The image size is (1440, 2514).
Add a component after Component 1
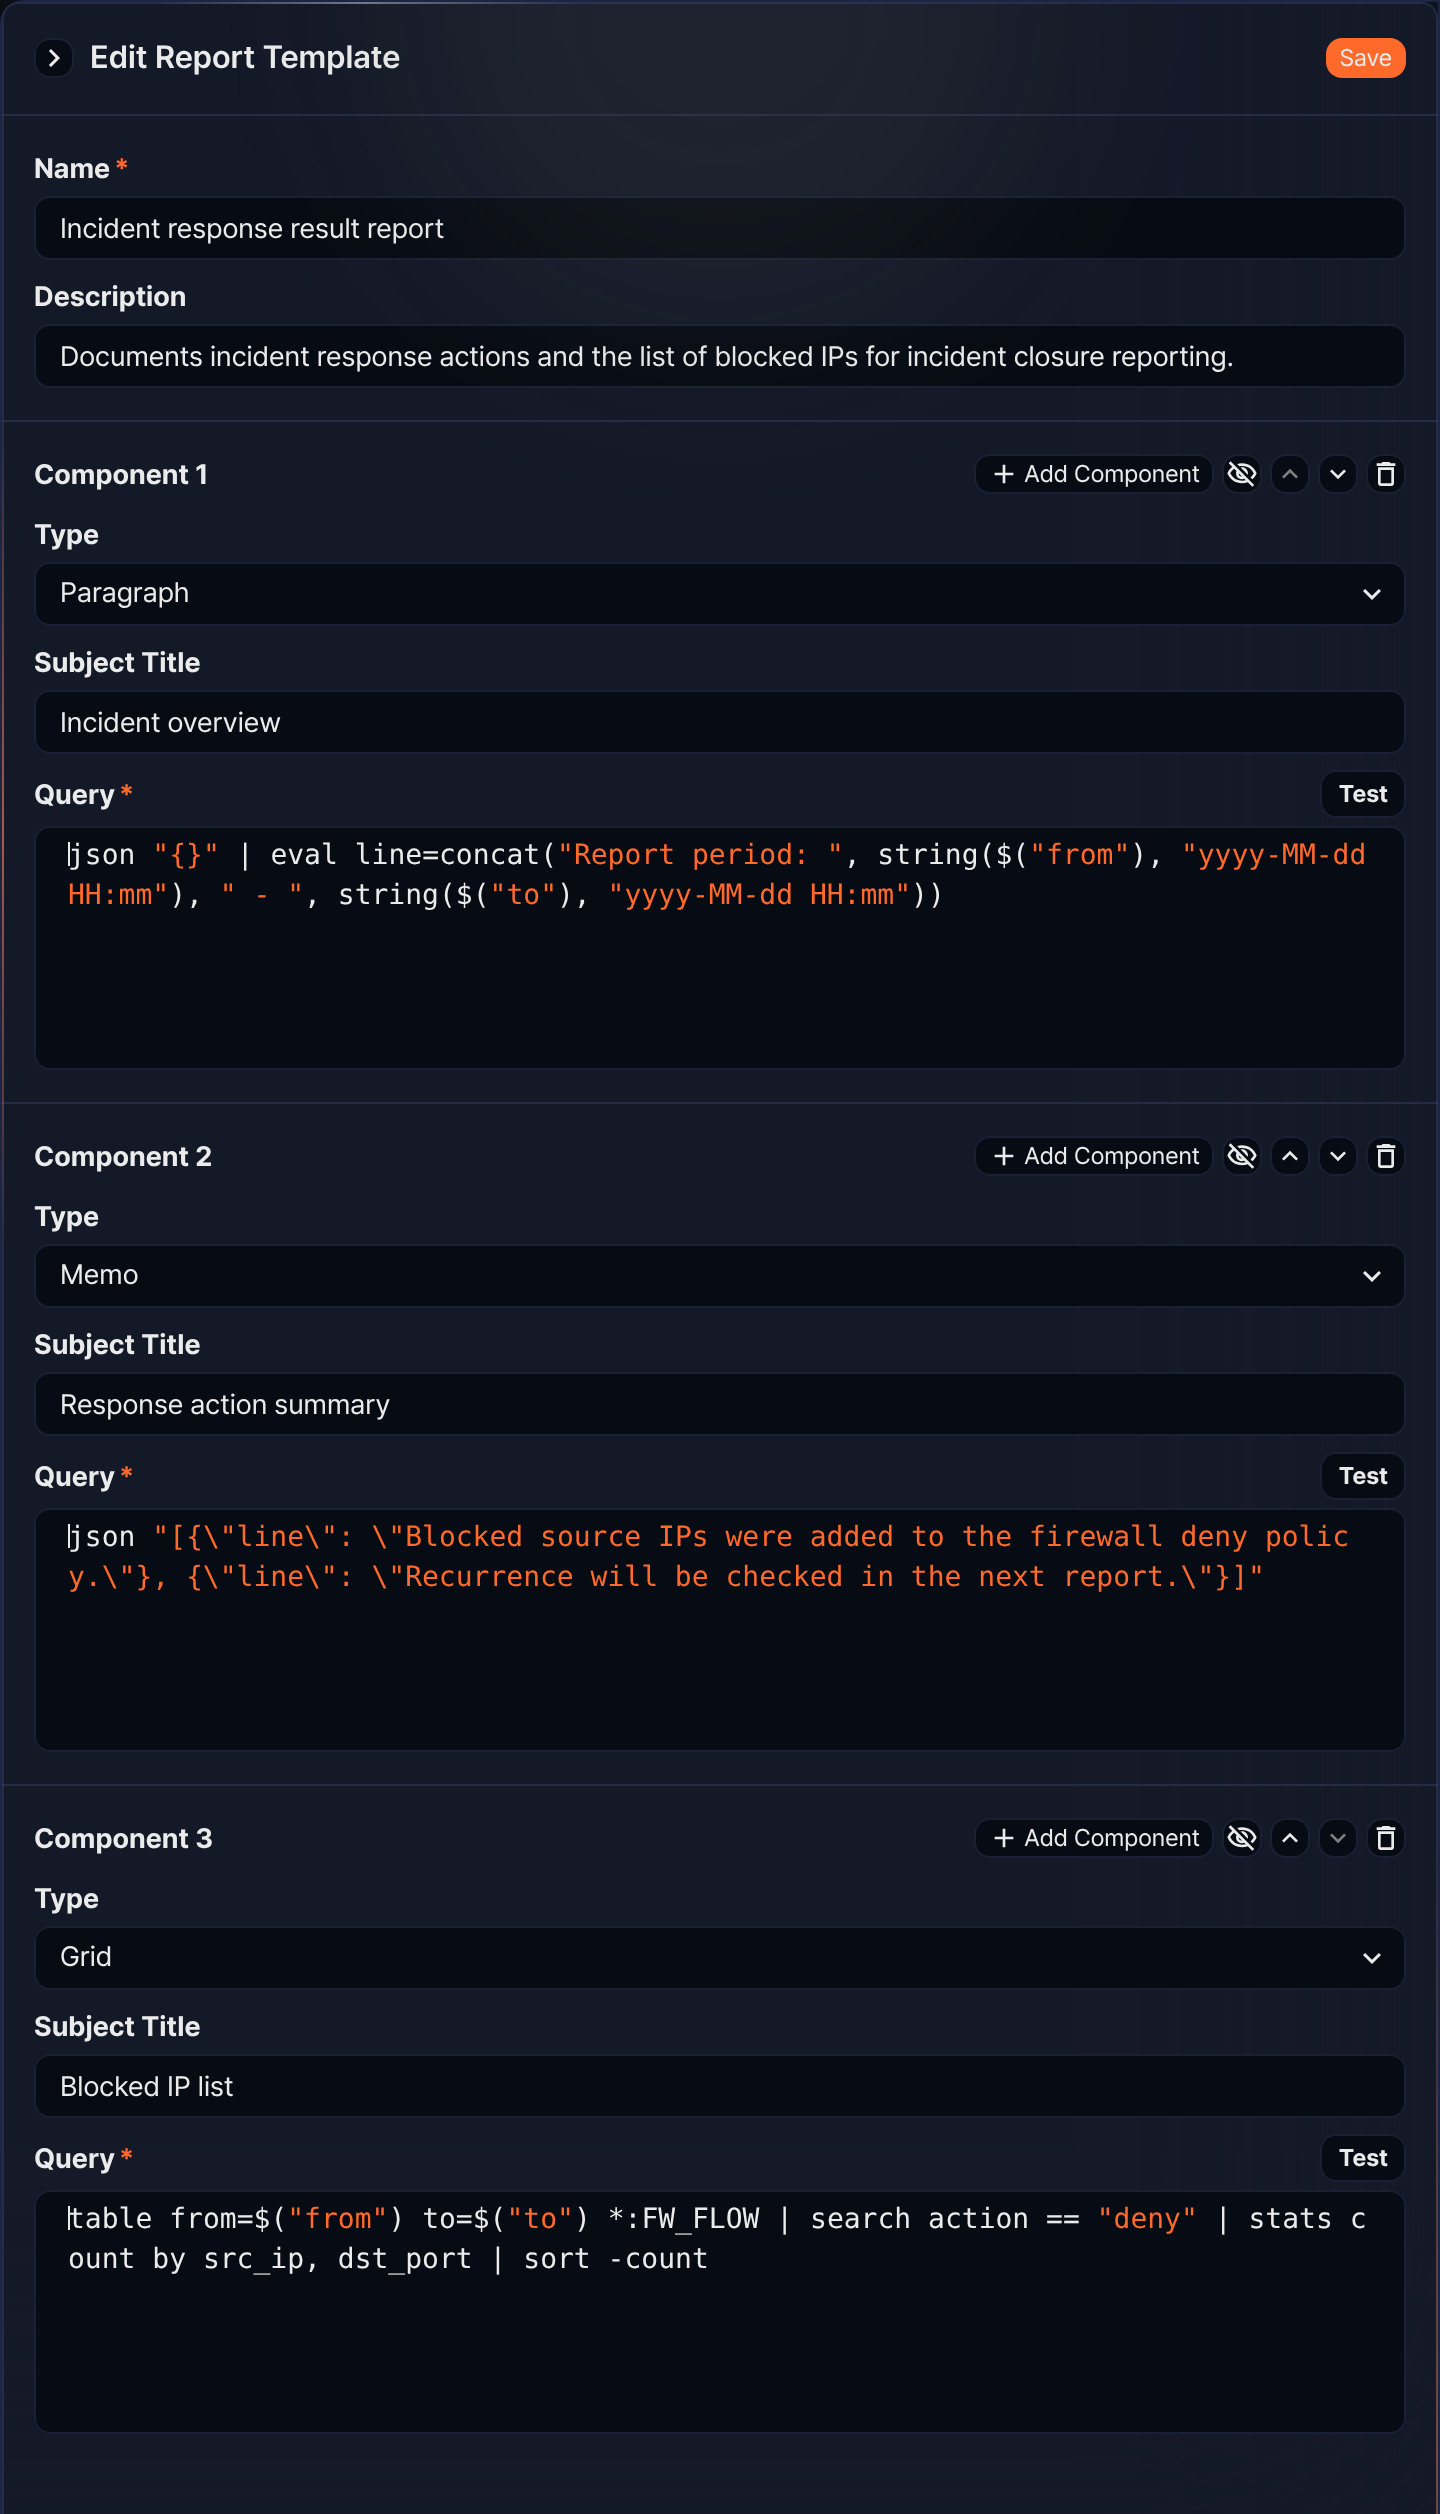point(1095,474)
